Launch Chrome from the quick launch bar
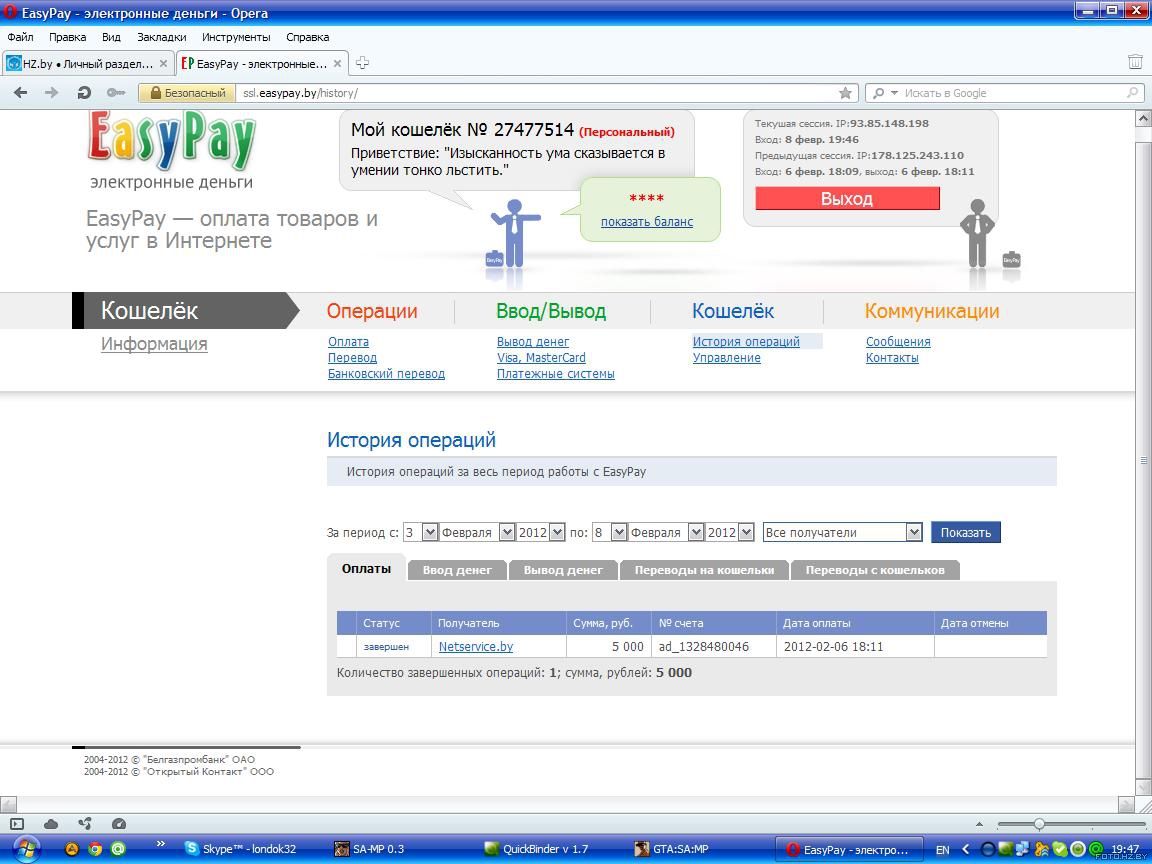The image size is (1152, 864). click(x=95, y=849)
